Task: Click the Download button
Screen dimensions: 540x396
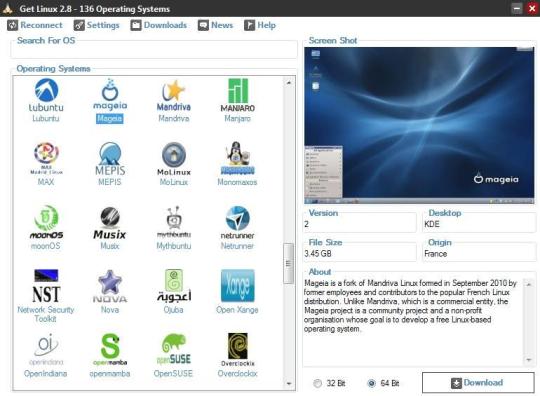Action: 478,383
